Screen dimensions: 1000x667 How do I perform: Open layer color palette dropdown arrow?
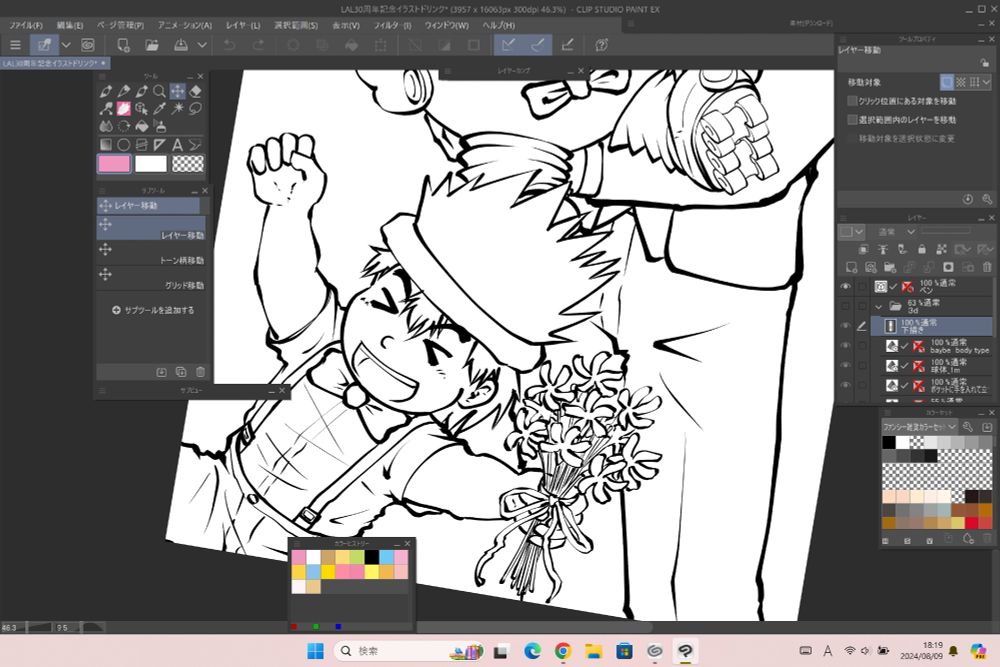859,231
